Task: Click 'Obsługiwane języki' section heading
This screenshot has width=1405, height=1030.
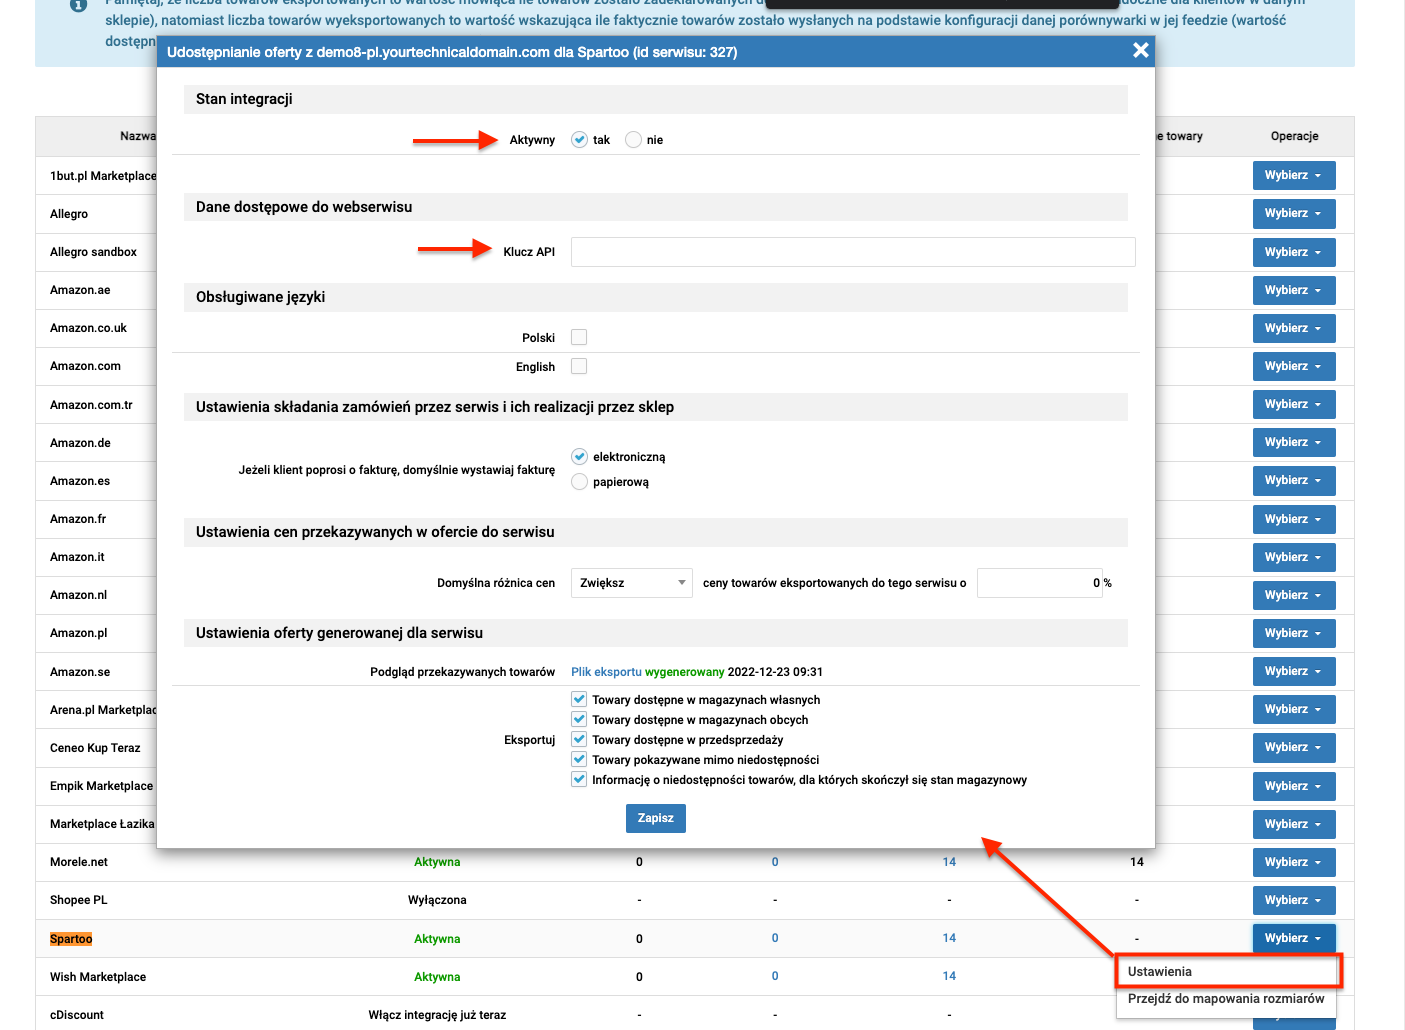Action: click(260, 297)
